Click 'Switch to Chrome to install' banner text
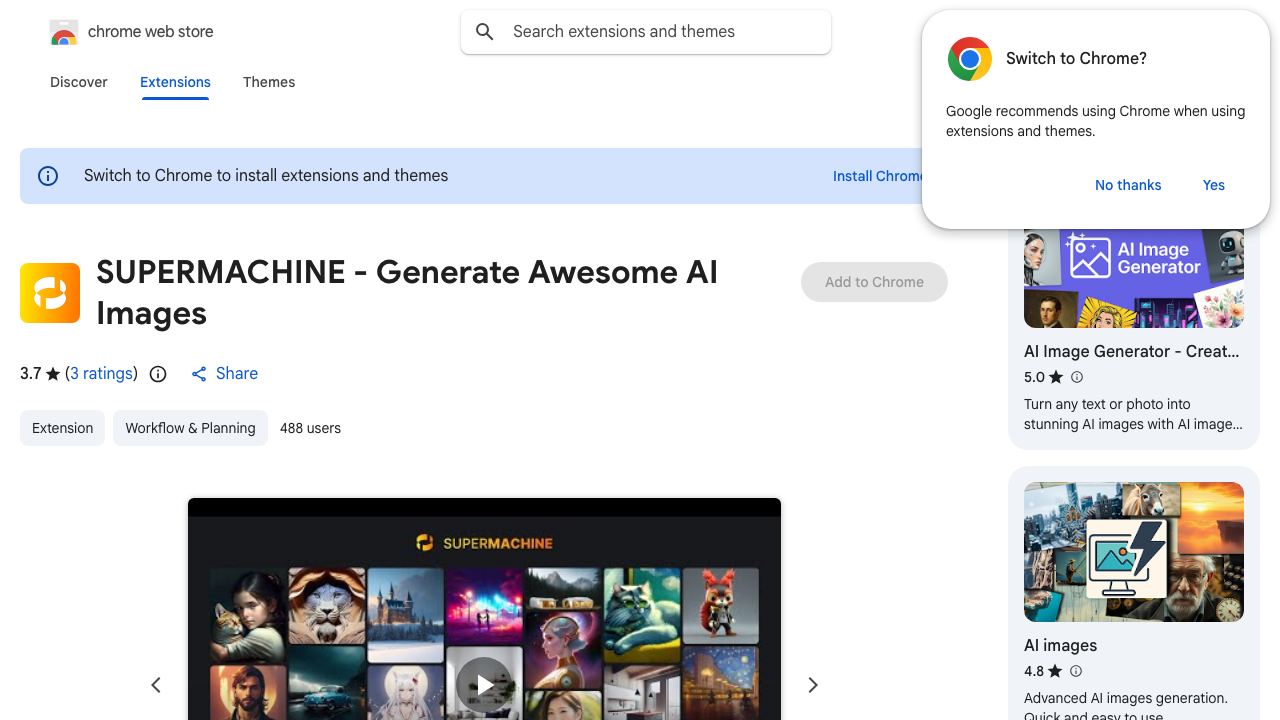The image size is (1280, 720). 266,176
